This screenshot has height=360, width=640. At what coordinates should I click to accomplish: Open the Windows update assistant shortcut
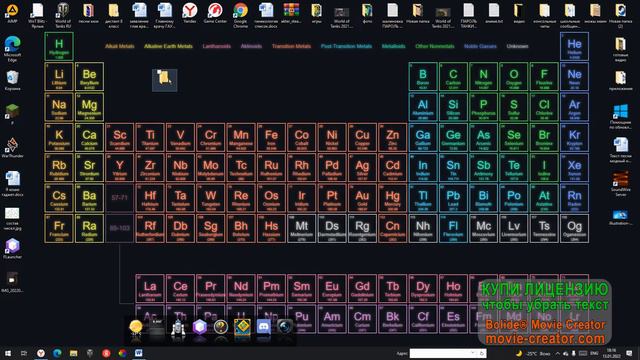[620, 116]
